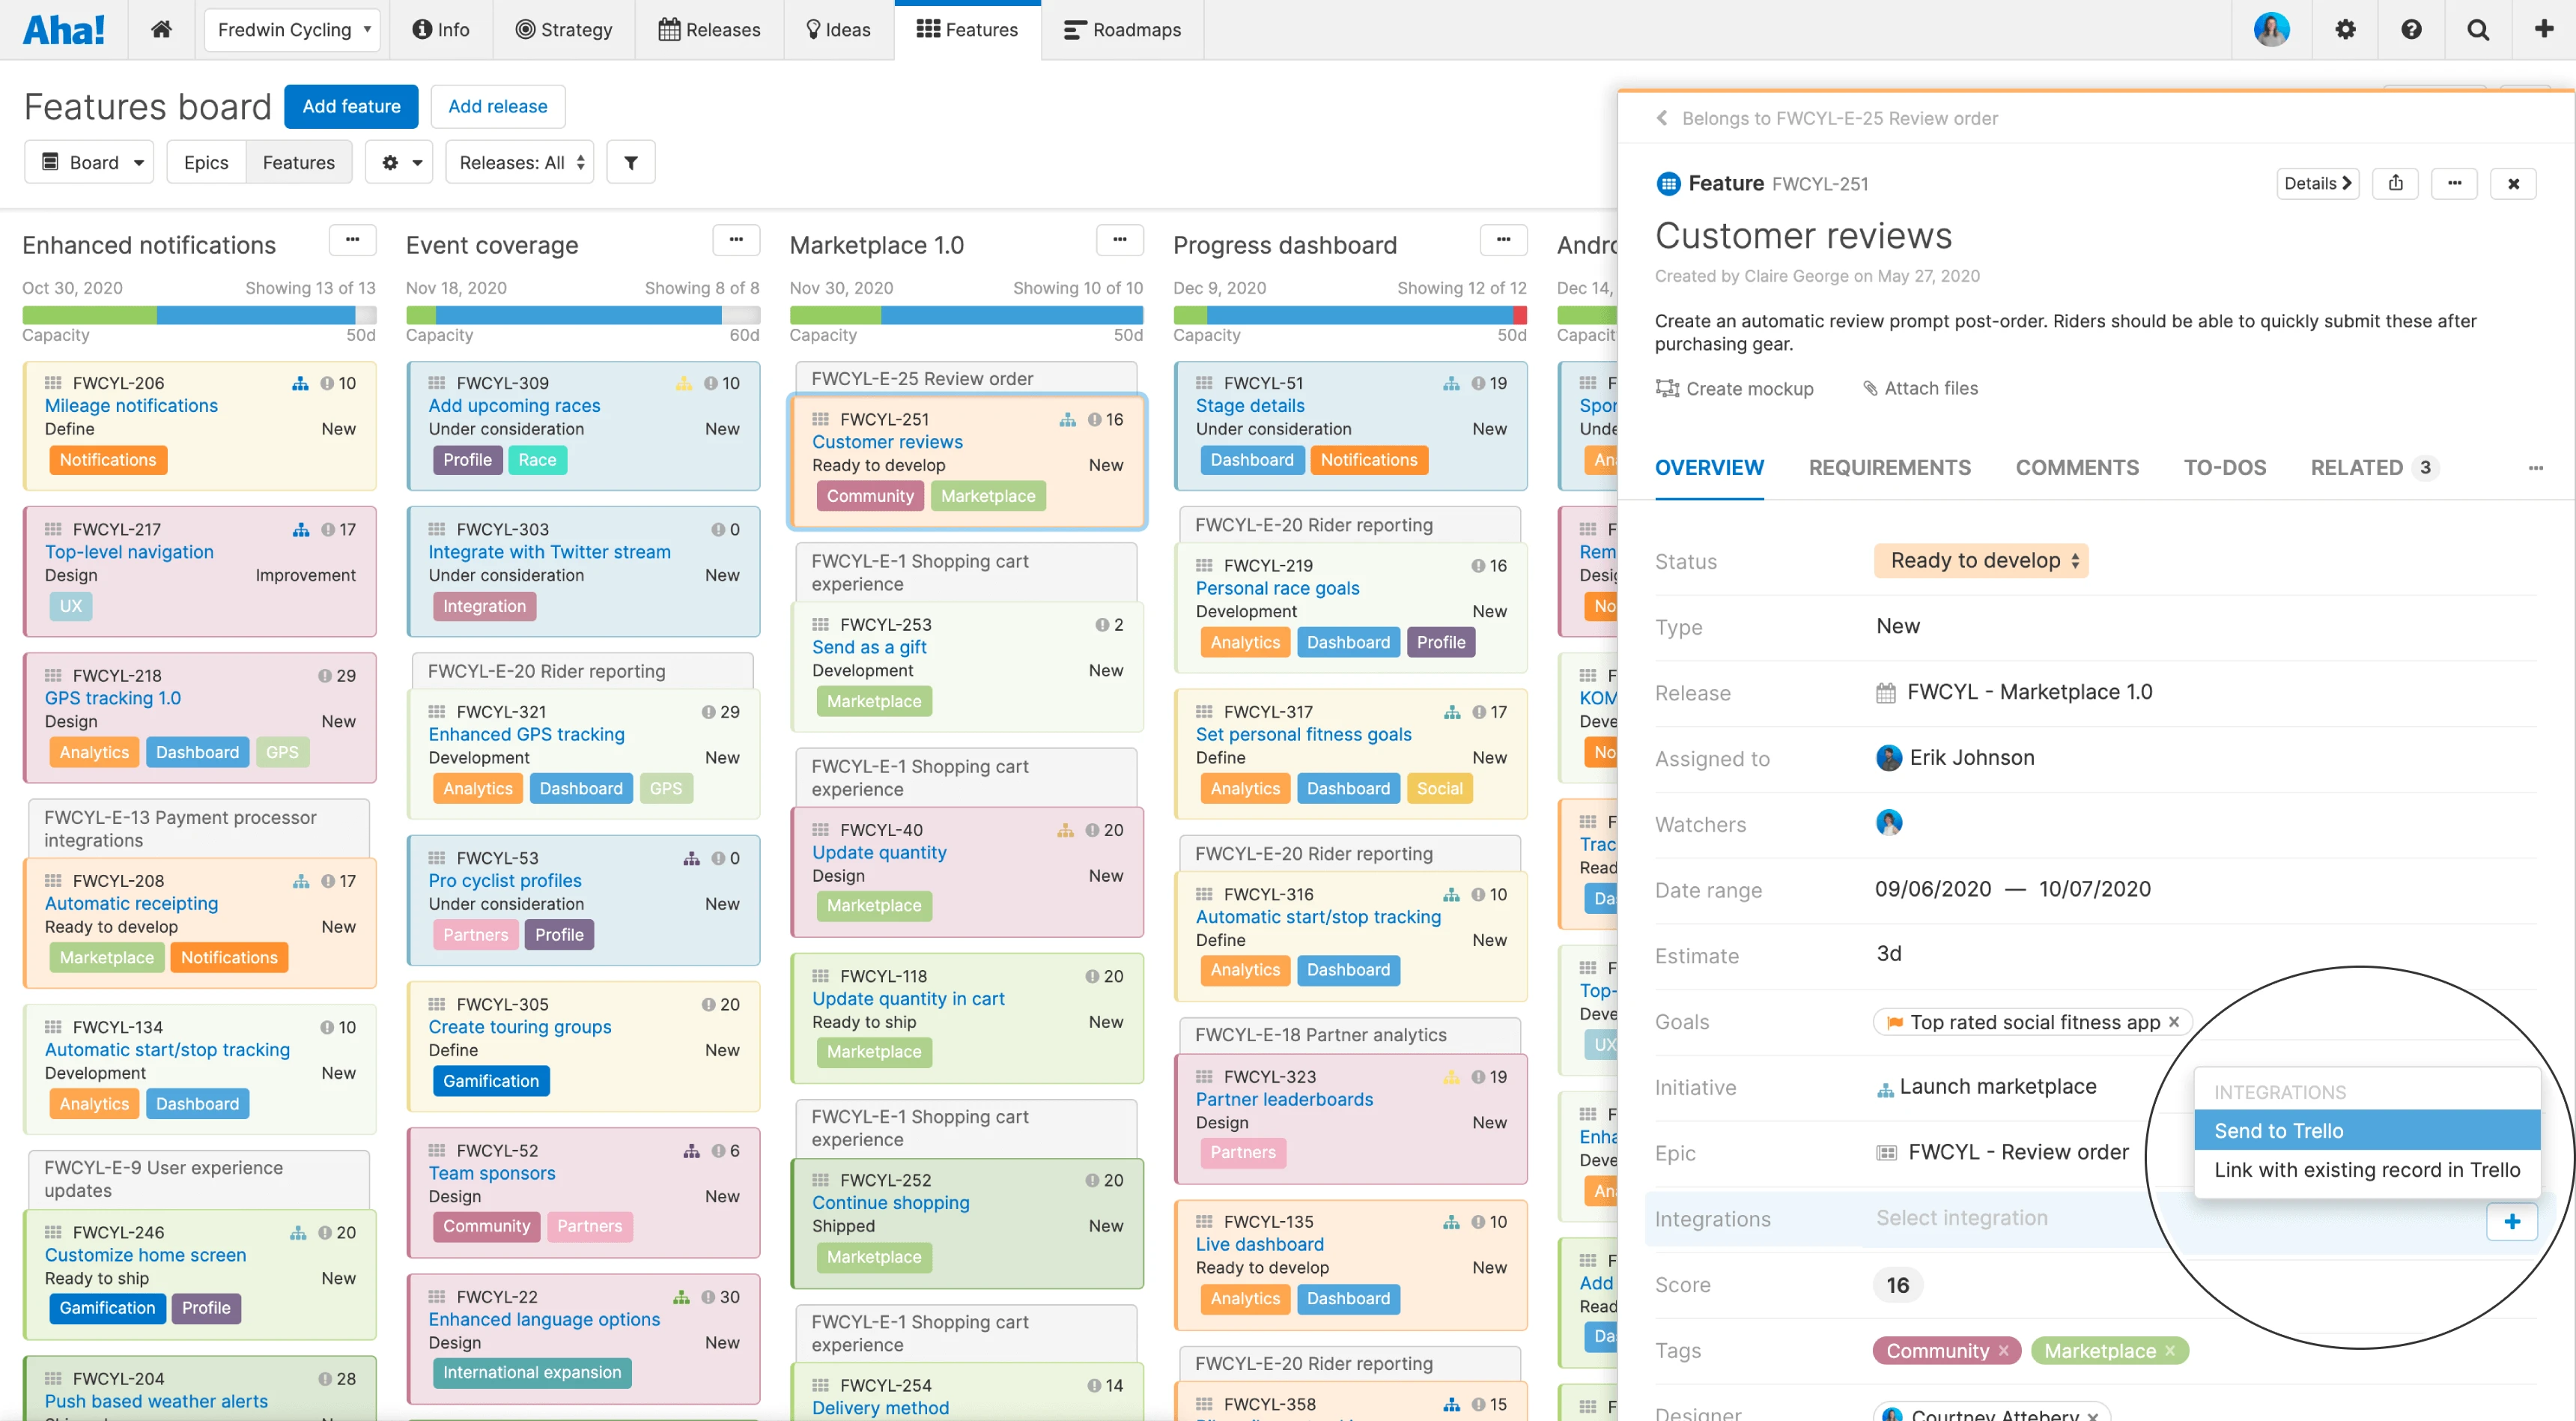
Task: Click the Attach files paperclip icon
Action: (x=1870, y=388)
